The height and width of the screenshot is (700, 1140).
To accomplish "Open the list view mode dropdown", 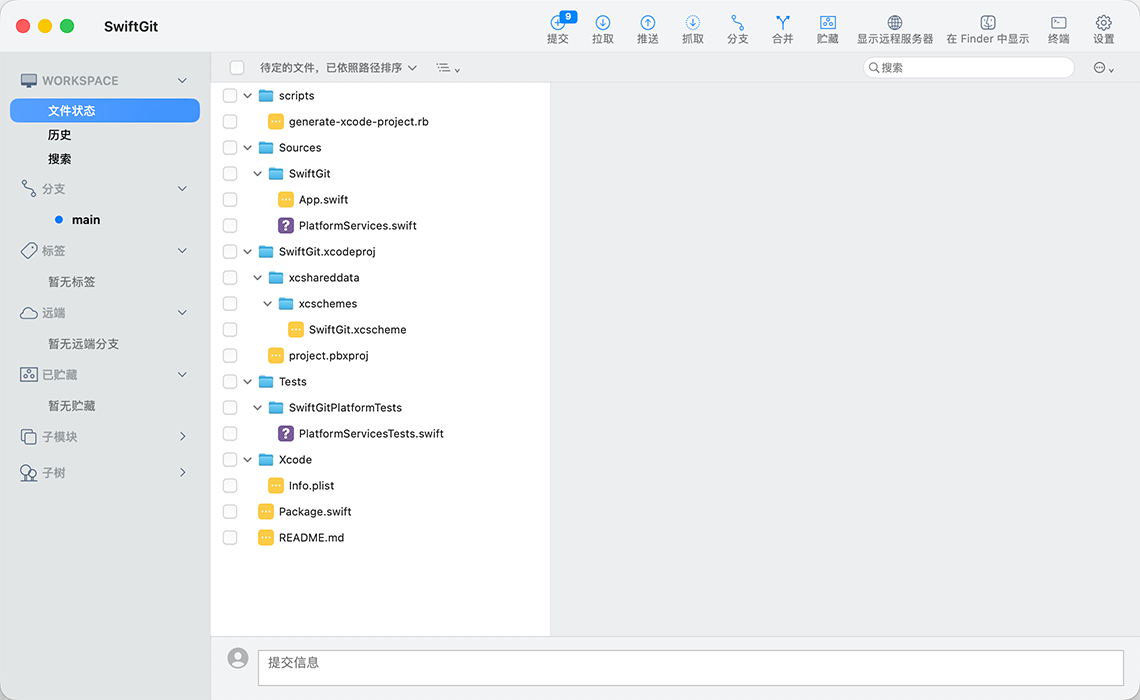I will tap(448, 68).
